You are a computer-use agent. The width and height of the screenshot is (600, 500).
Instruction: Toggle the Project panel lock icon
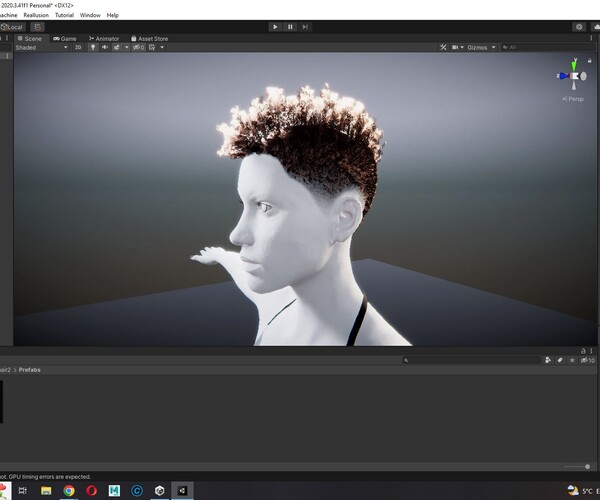[x=583, y=351]
